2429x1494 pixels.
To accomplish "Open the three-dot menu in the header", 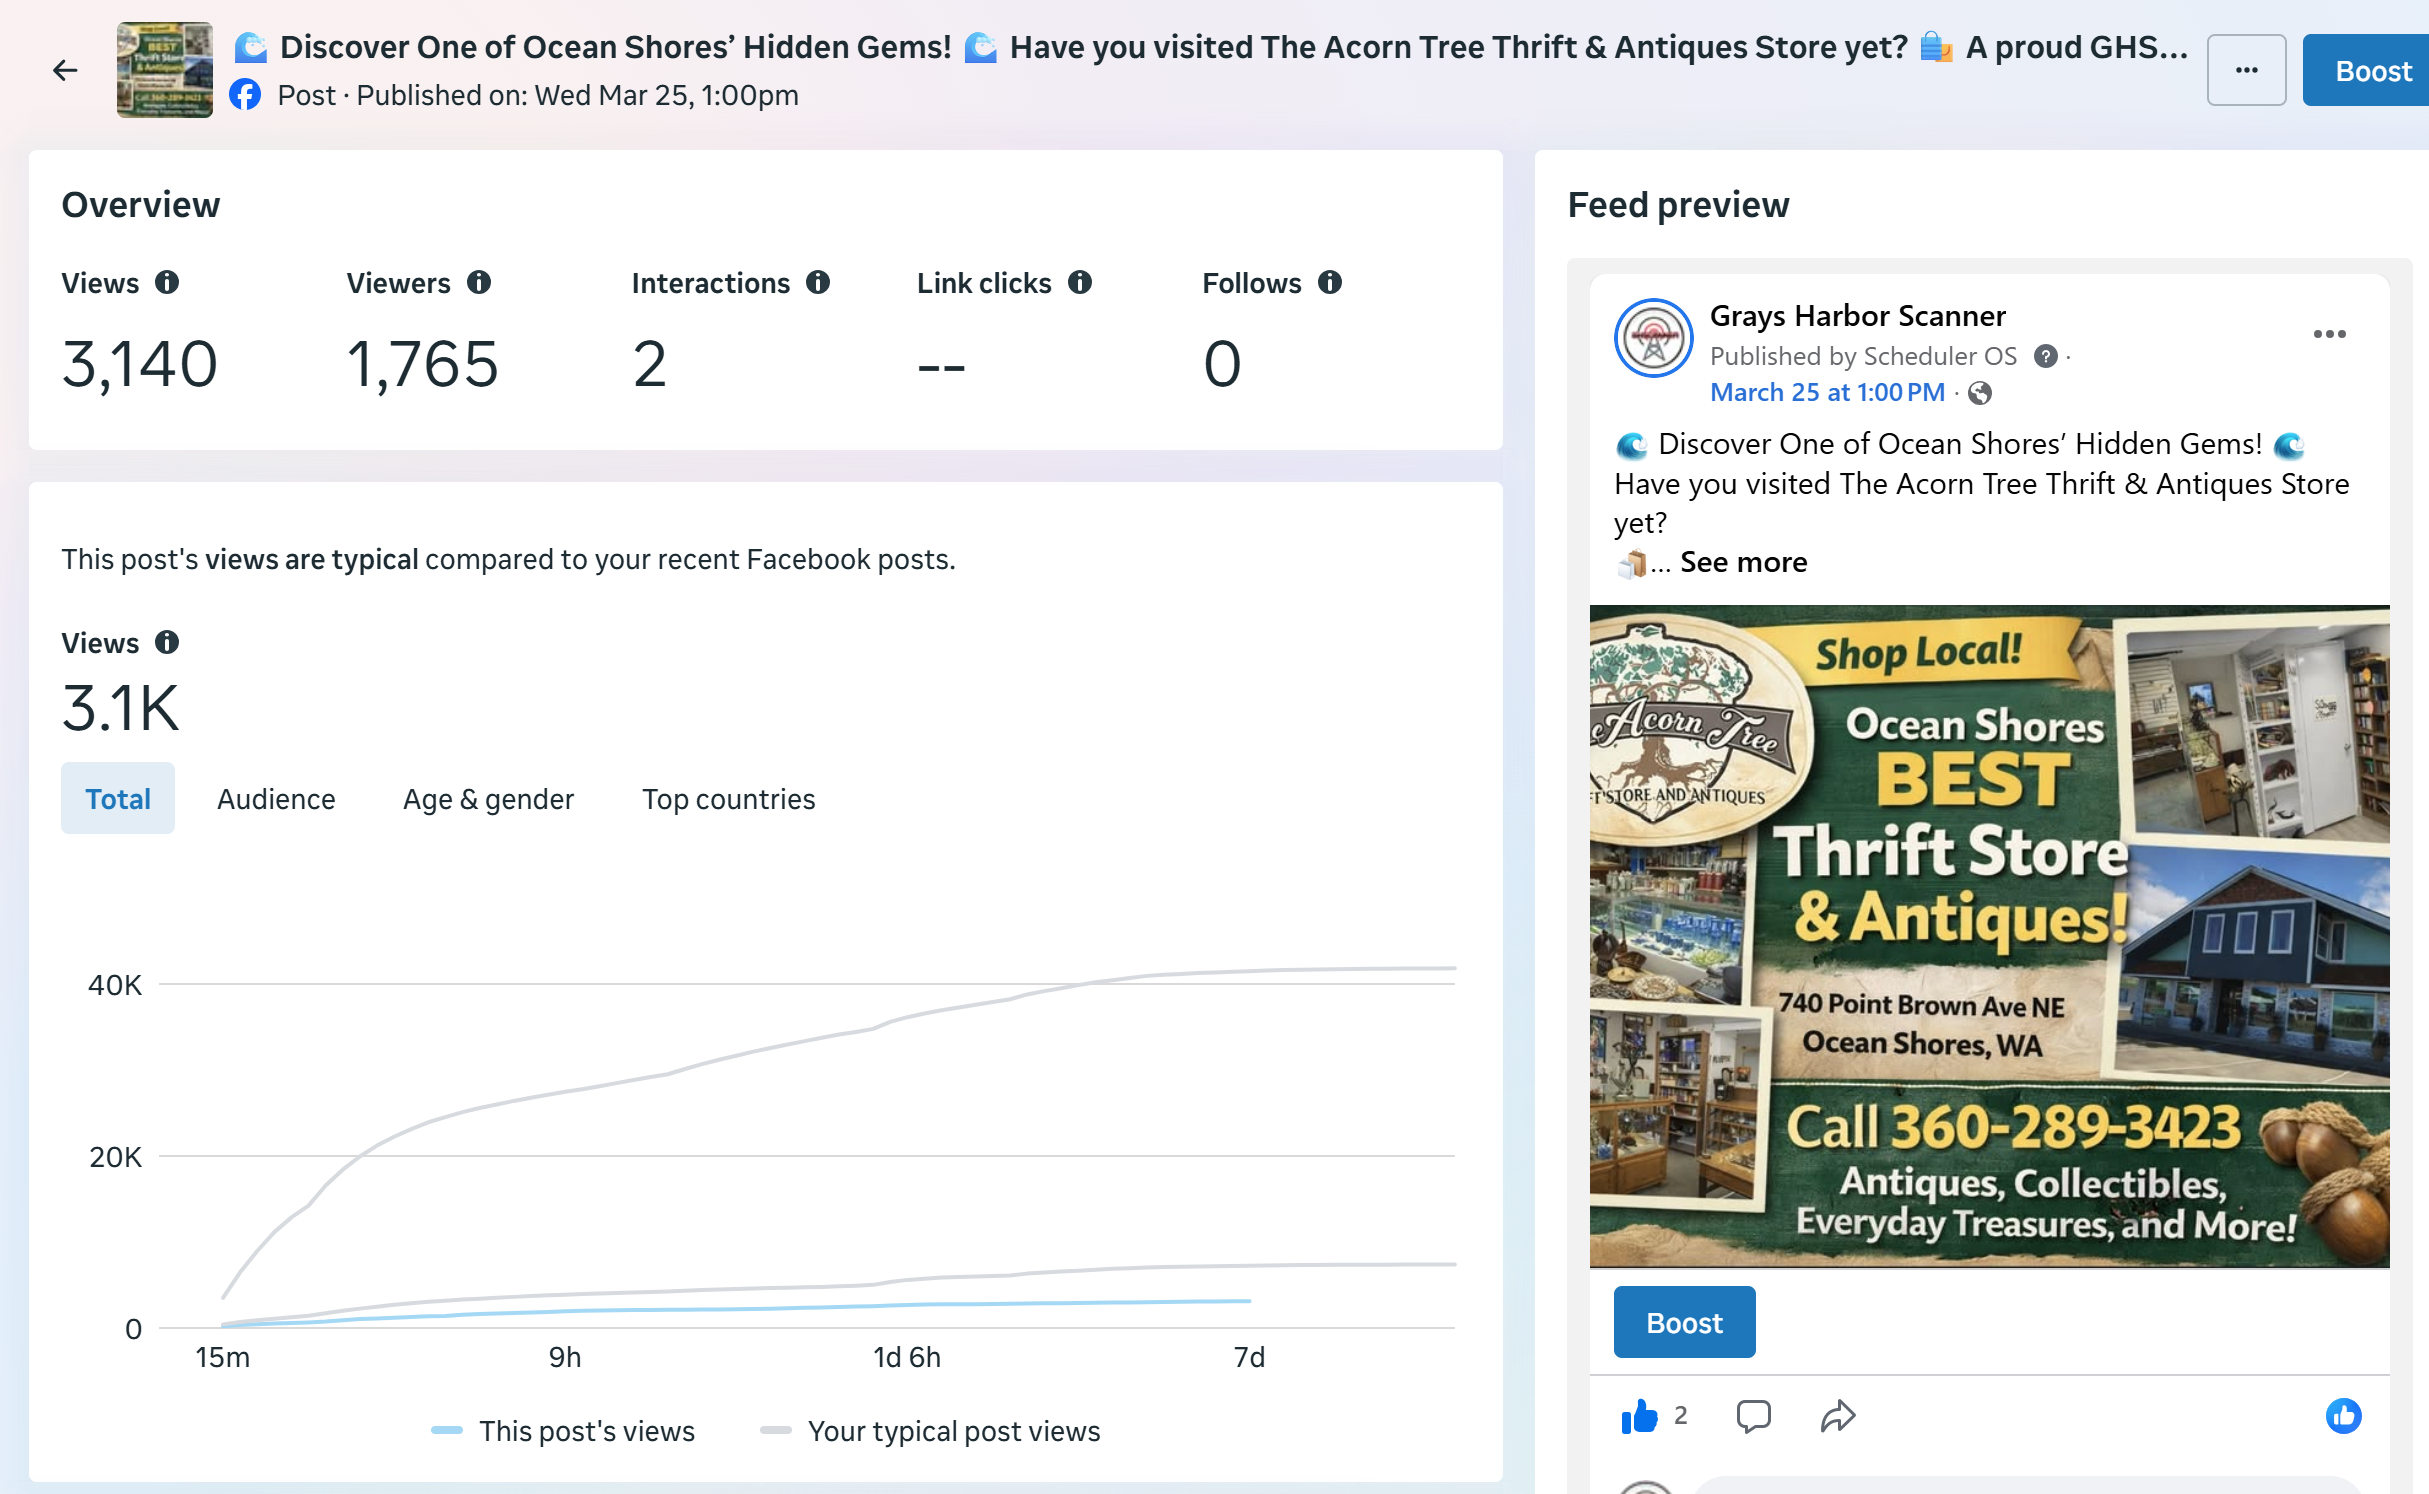I will pyautogui.click(x=2246, y=70).
